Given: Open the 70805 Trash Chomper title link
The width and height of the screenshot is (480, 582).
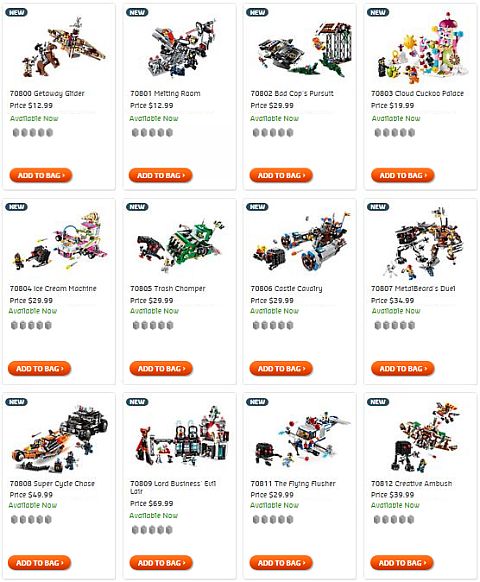Looking at the screenshot, I should (x=168, y=288).
